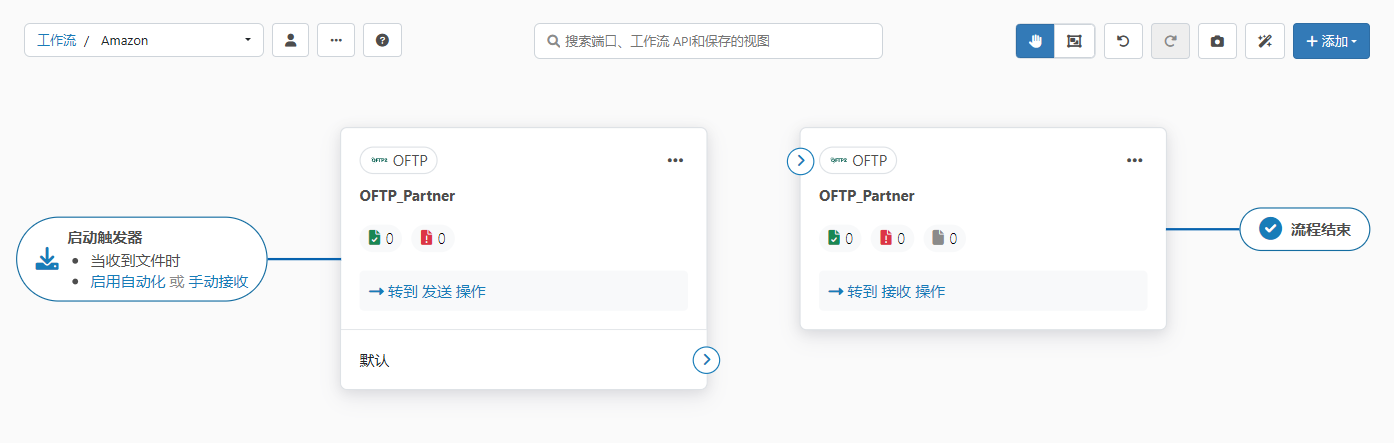Click the 转到 发送 操作 link

(x=427, y=292)
